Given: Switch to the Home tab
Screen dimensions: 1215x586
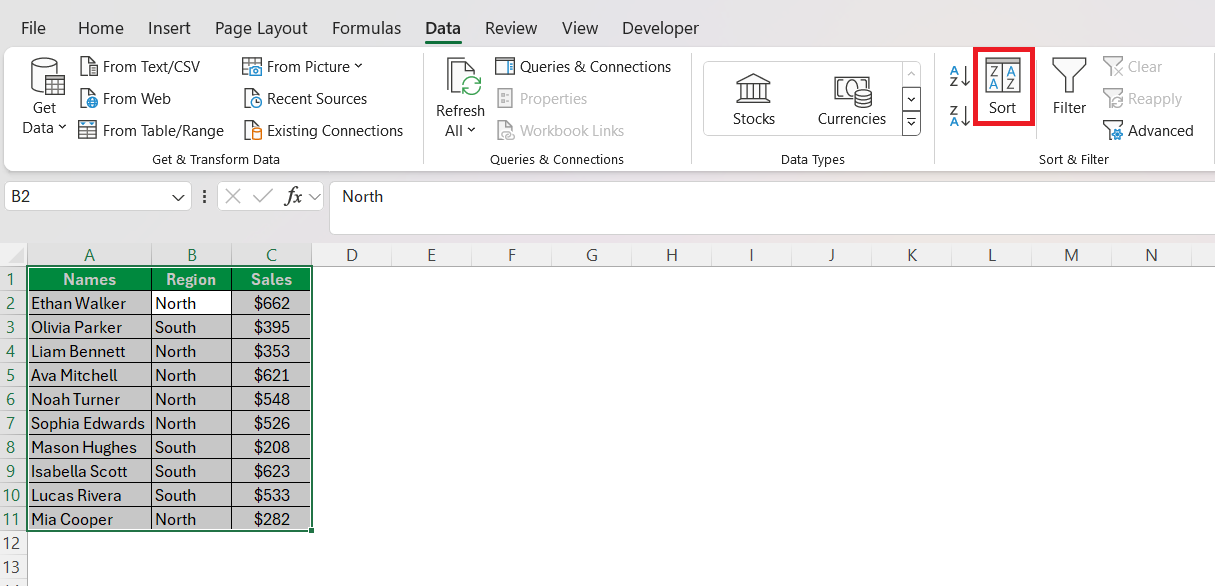Looking at the screenshot, I should click(101, 28).
